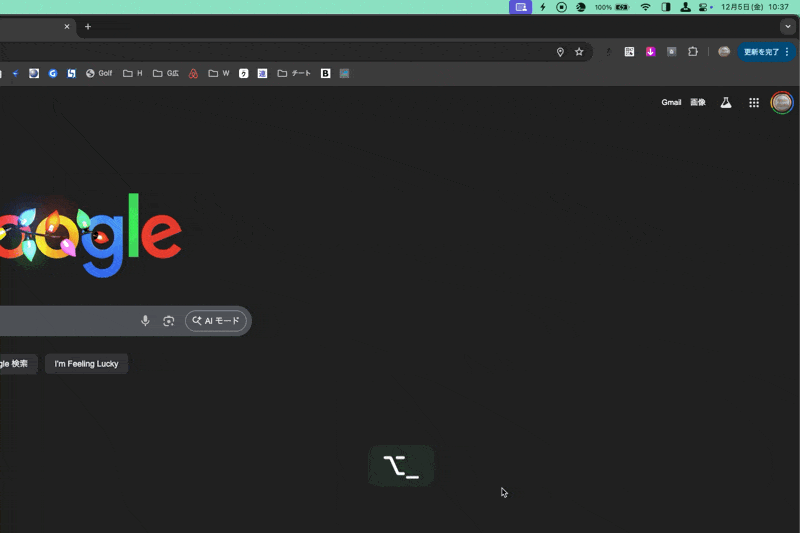The height and width of the screenshot is (533, 800).
Task: Click the screen recording status indicator
Action: 561,7
